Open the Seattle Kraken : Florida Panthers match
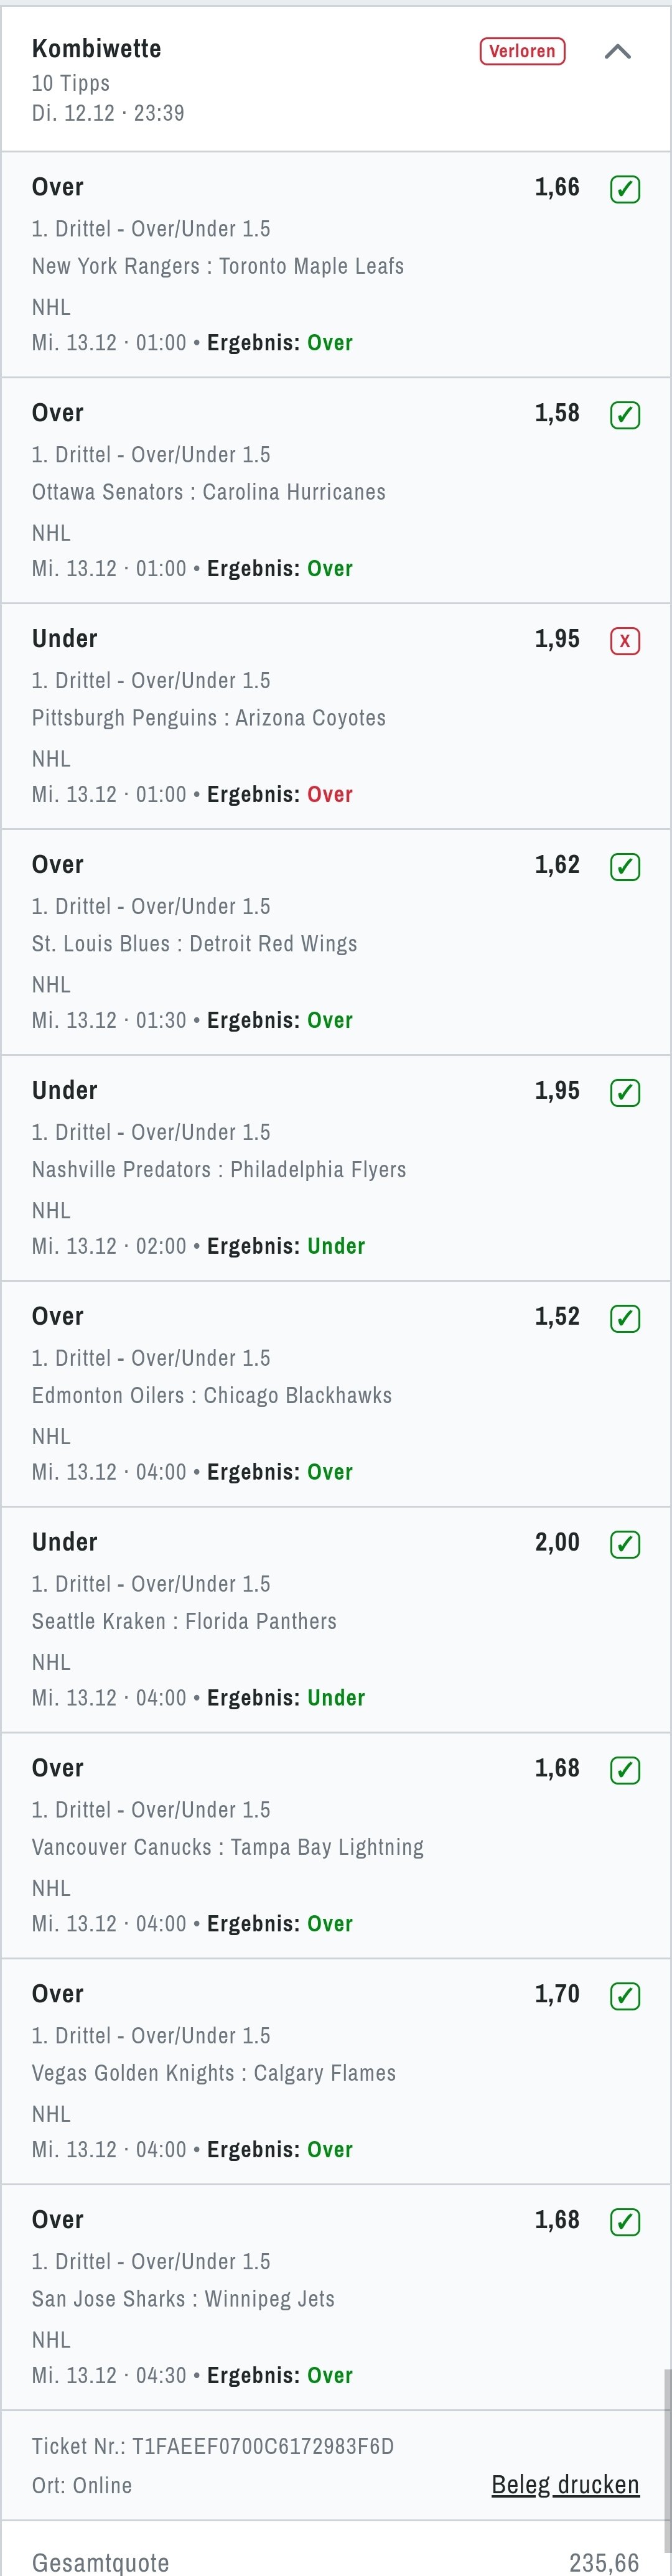Viewport: 672px width, 2576px height. click(x=184, y=1622)
